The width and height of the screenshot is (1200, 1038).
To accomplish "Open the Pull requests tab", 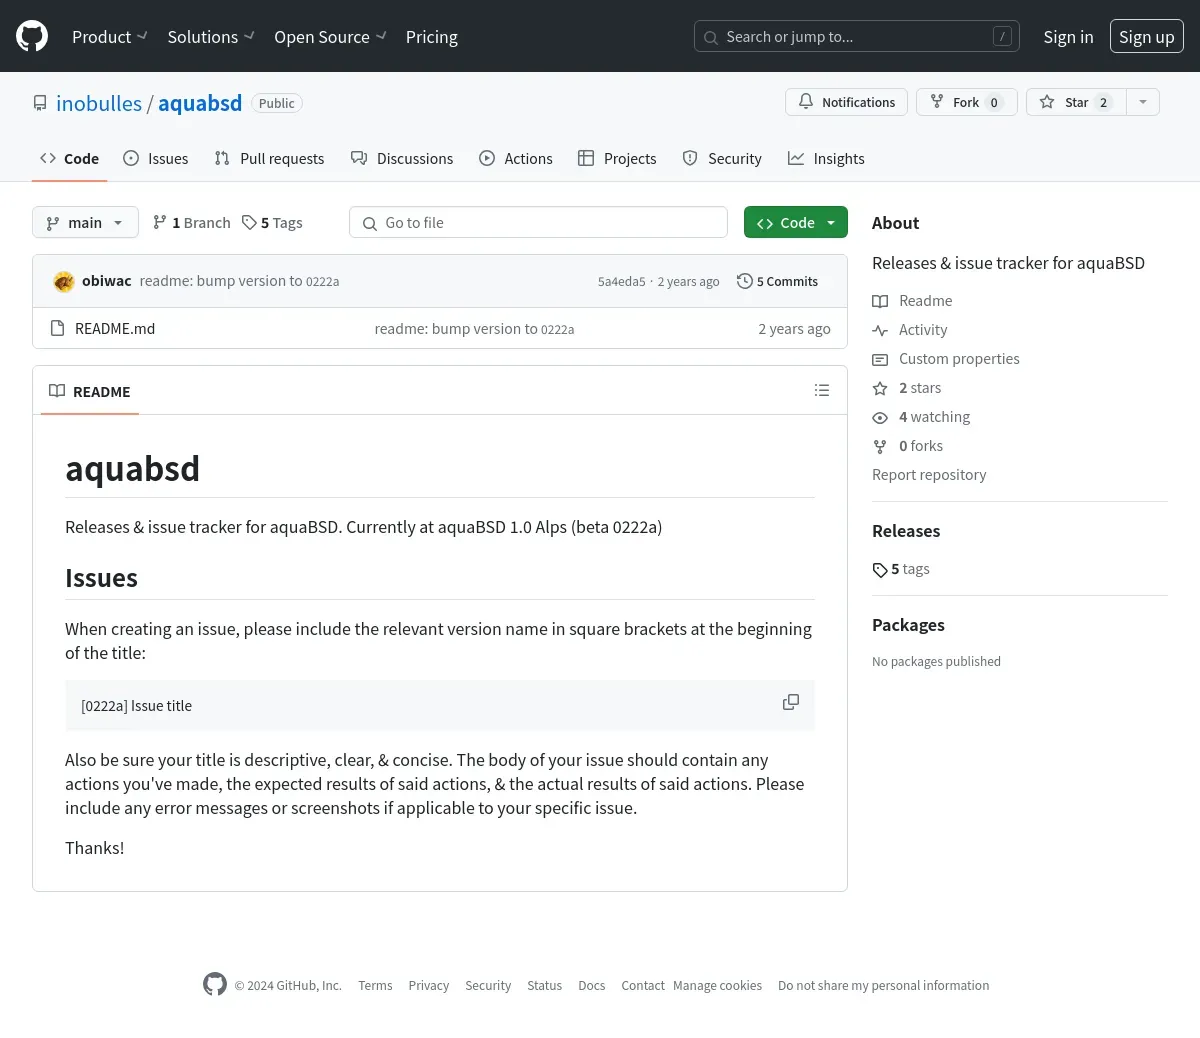I will pyautogui.click(x=269, y=159).
